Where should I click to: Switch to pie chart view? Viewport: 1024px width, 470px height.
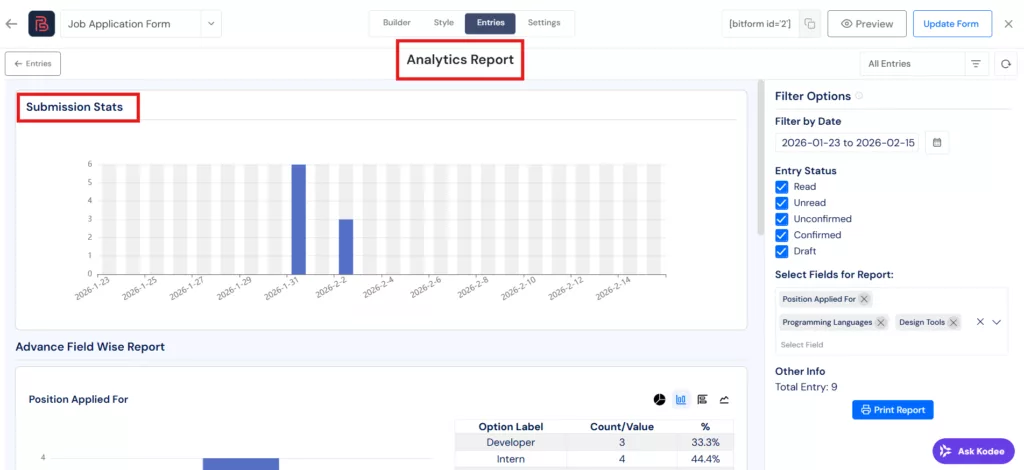pos(660,400)
